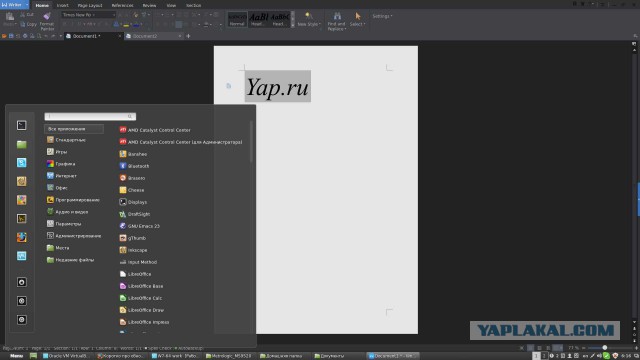Select the Параметры category

point(64,224)
